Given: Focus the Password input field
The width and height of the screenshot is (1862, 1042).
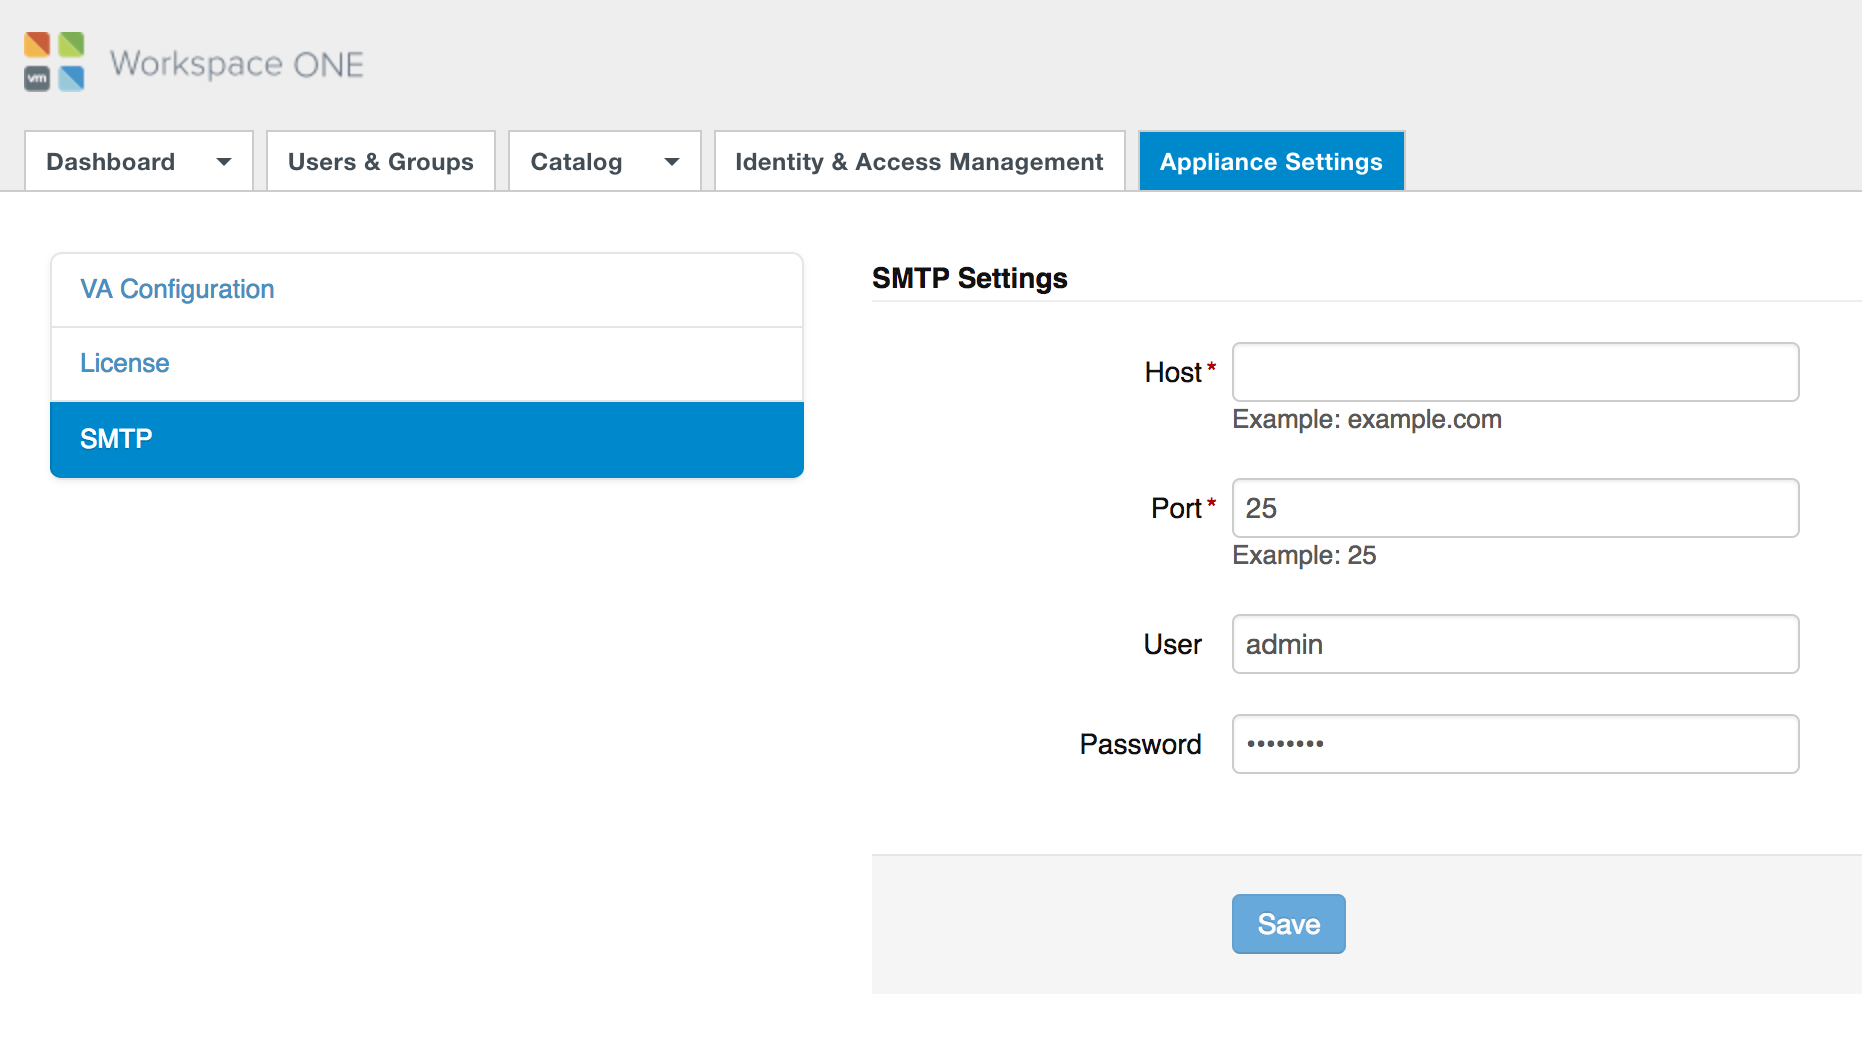Looking at the screenshot, I should point(1514,745).
